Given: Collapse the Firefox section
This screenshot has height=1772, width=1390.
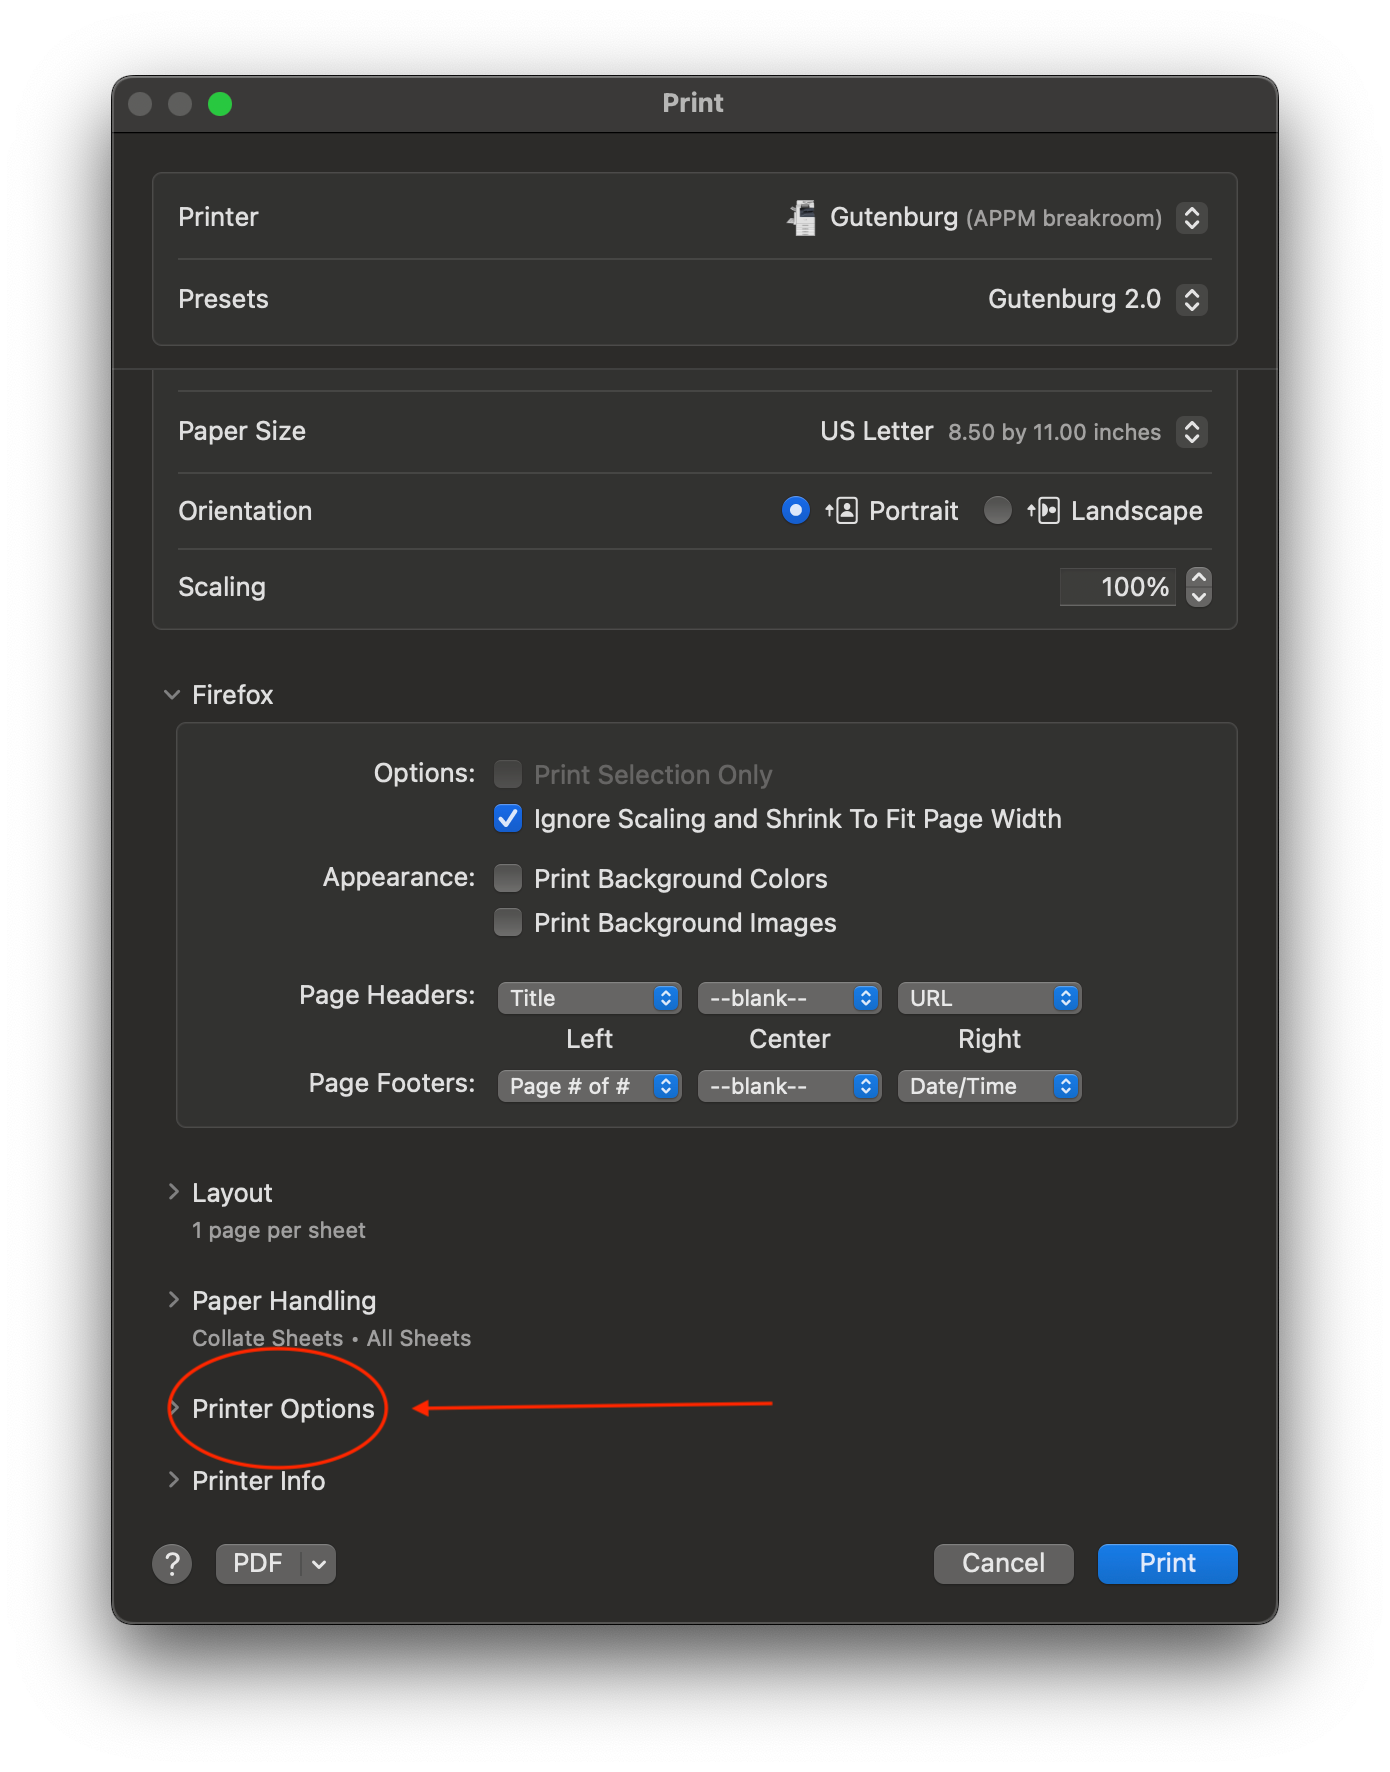Looking at the screenshot, I should pos(172,694).
